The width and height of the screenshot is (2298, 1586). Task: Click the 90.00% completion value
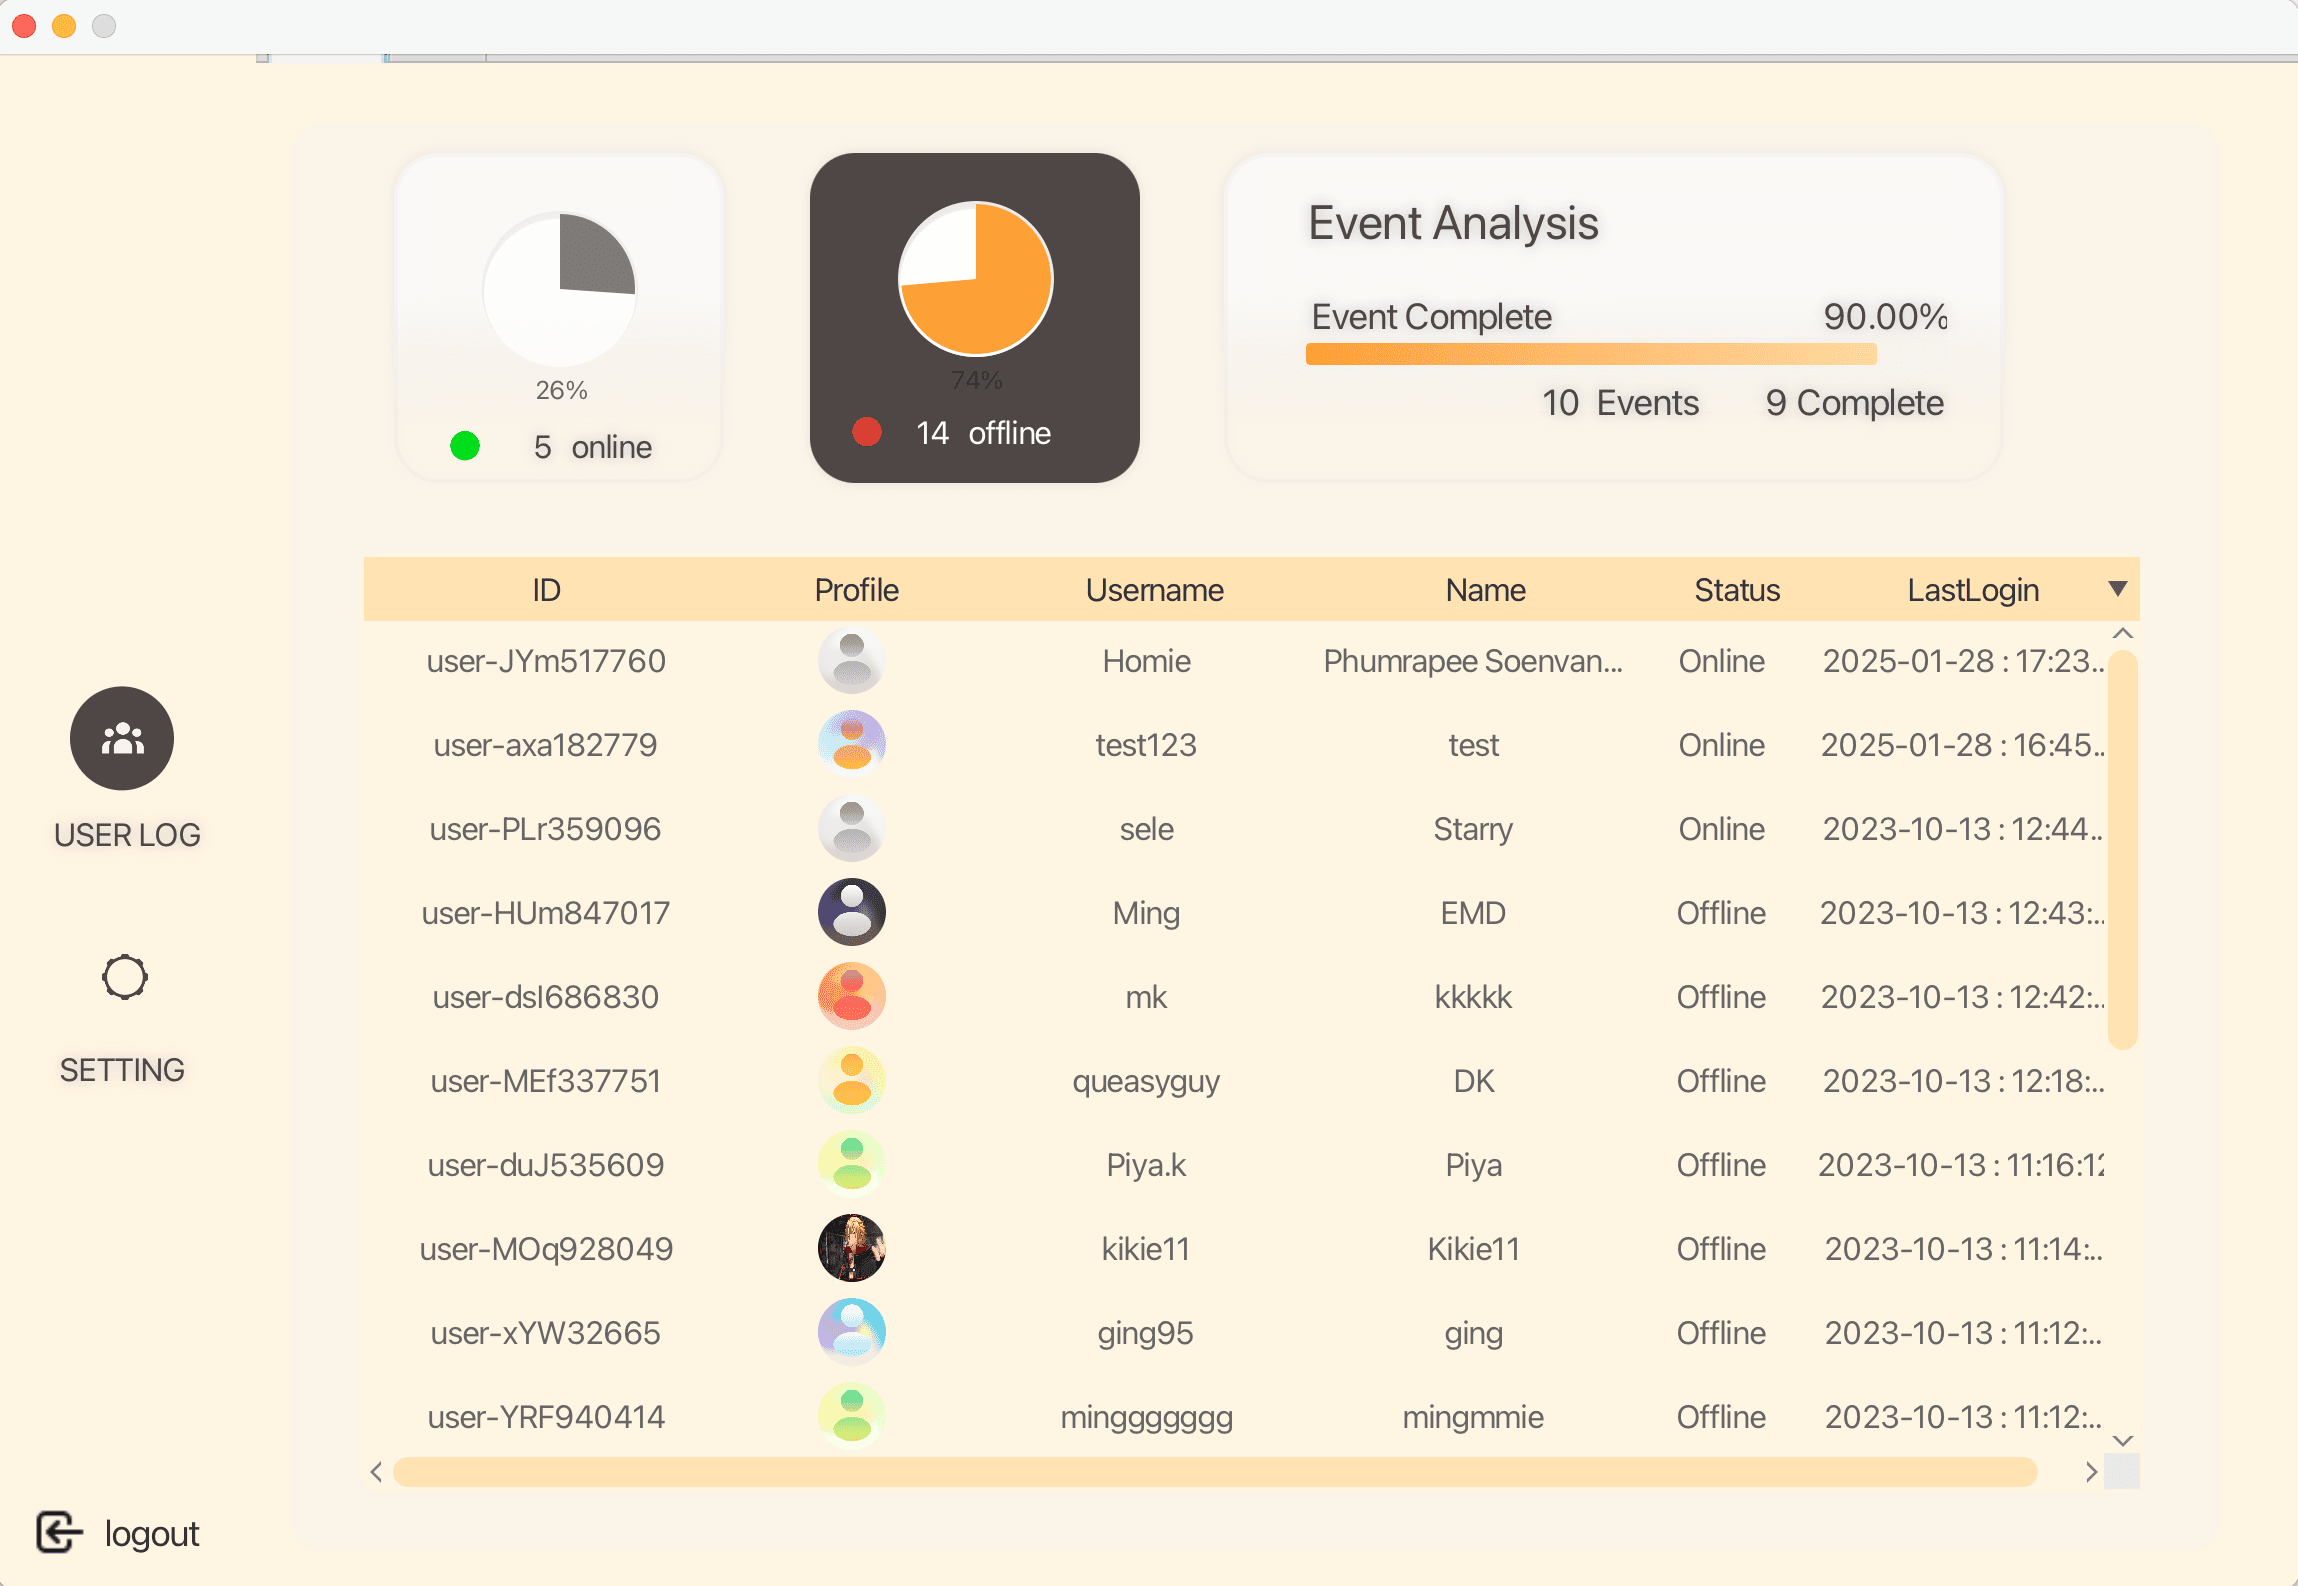tap(1885, 317)
